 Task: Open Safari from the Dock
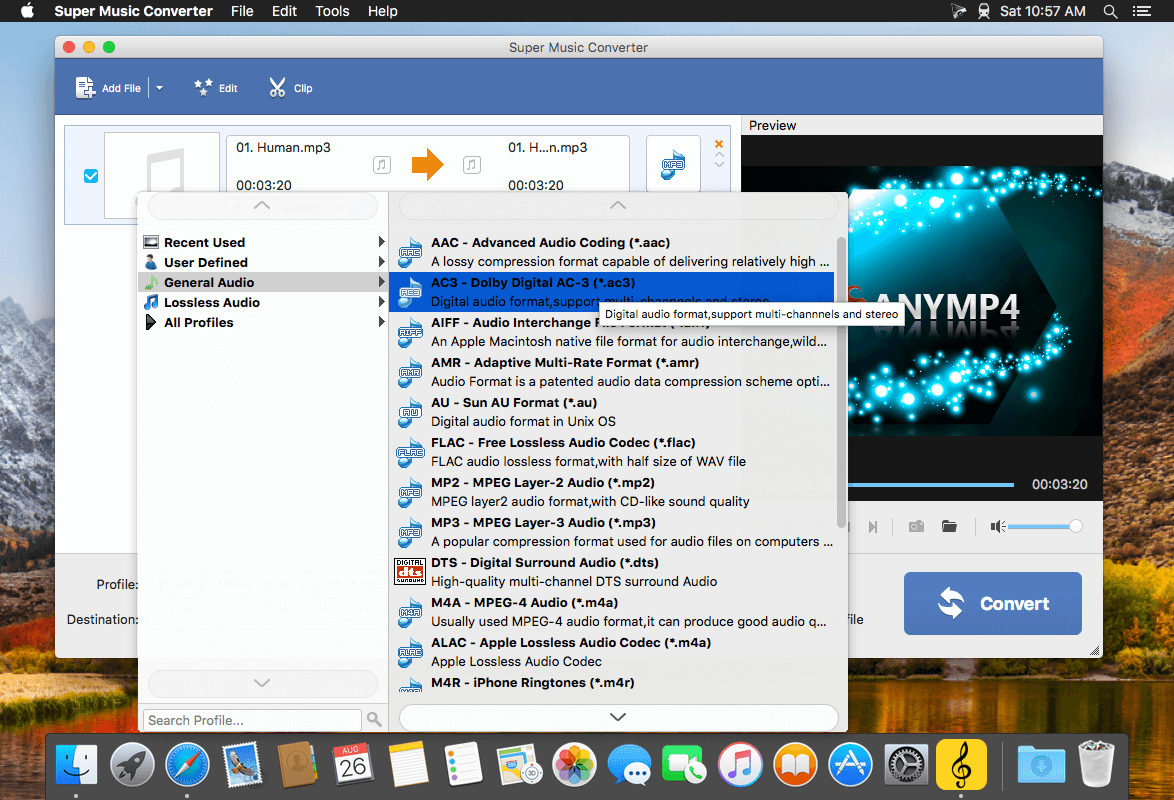tap(187, 765)
